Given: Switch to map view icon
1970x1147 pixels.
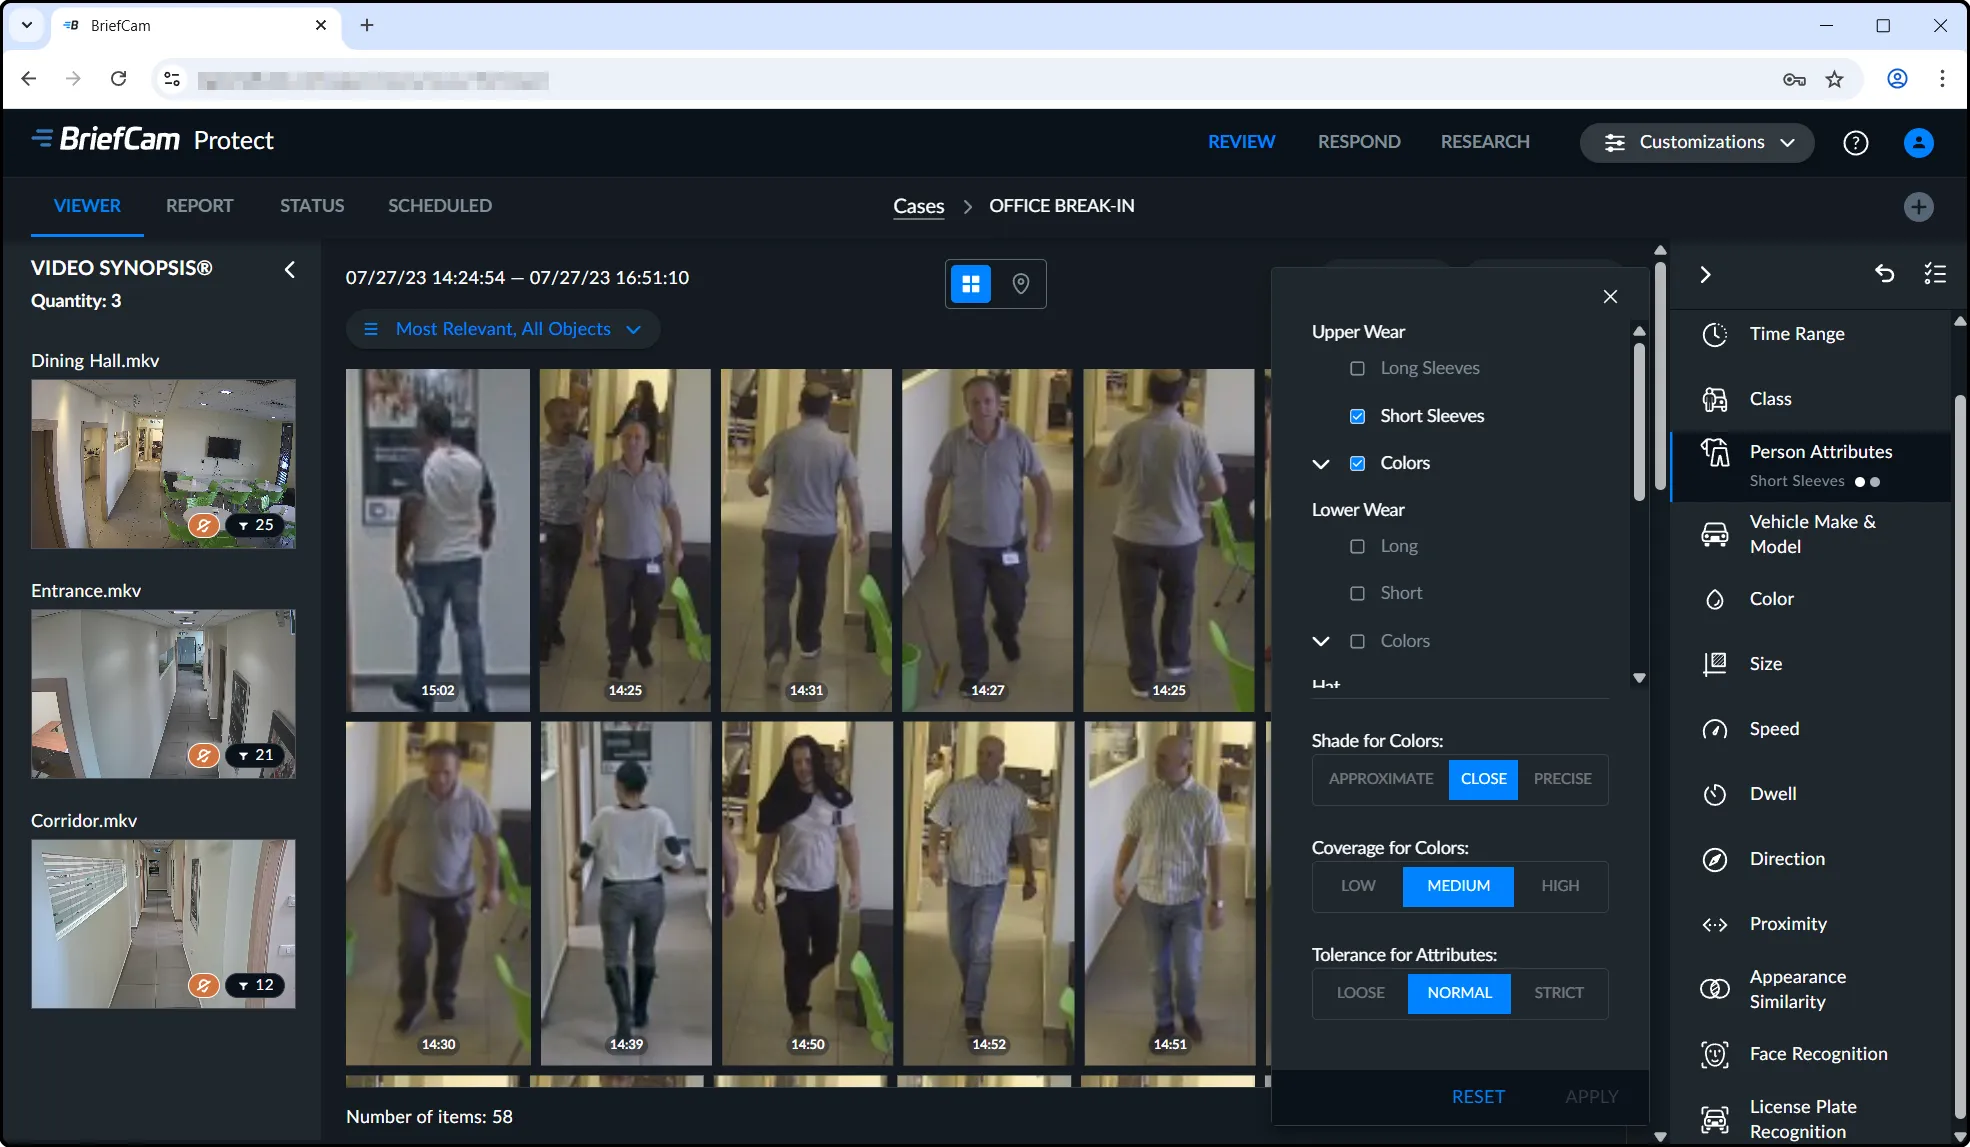Looking at the screenshot, I should pos(1020,284).
